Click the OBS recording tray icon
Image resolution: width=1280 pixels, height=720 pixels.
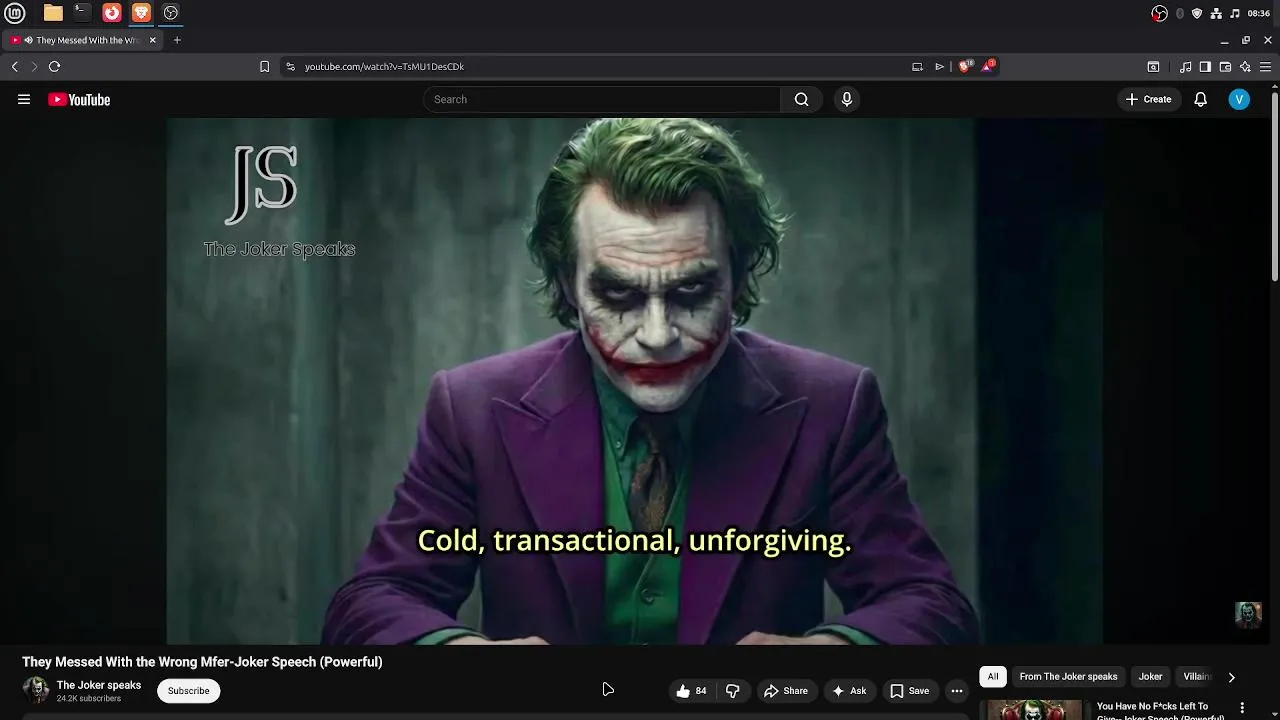pyautogui.click(x=1160, y=13)
